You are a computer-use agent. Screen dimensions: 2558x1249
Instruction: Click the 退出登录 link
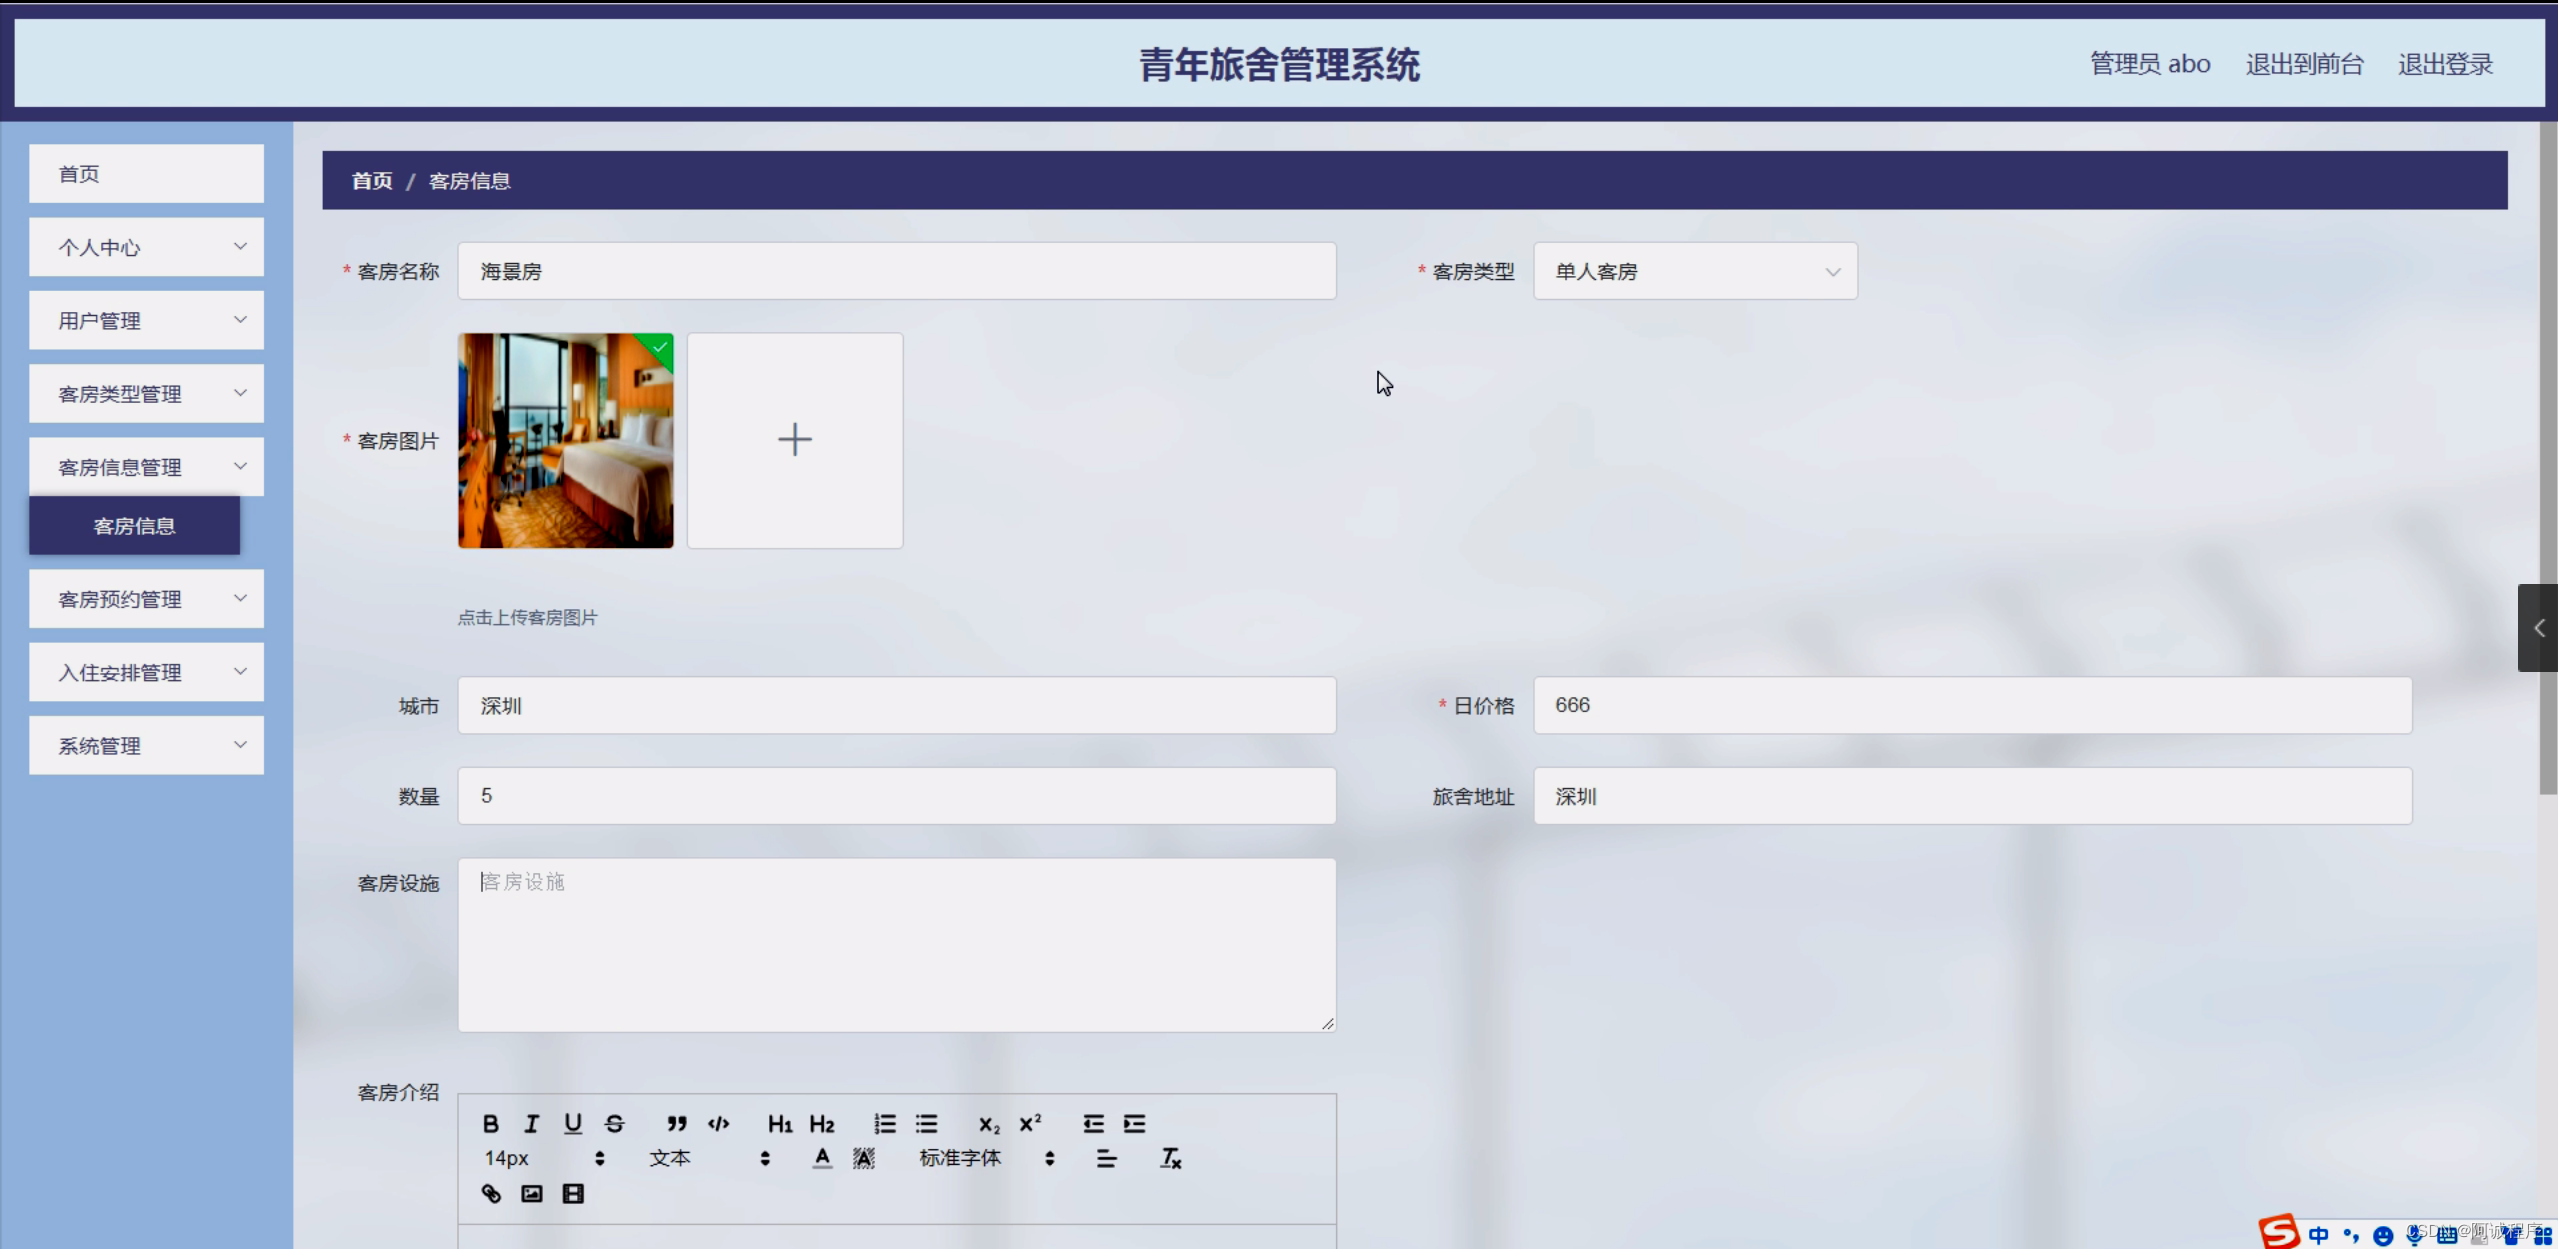pyautogui.click(x=2445, y=64)
